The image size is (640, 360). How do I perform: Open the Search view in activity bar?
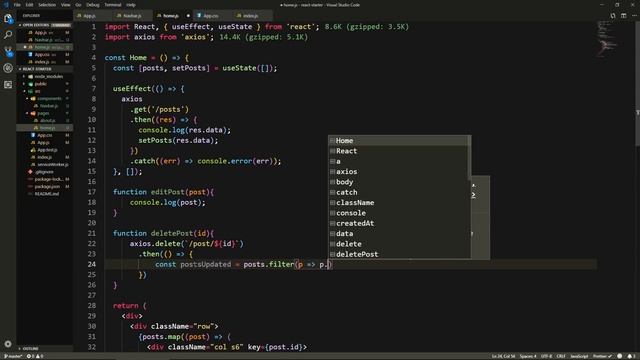pyautogui.click(x=8, y=35)
